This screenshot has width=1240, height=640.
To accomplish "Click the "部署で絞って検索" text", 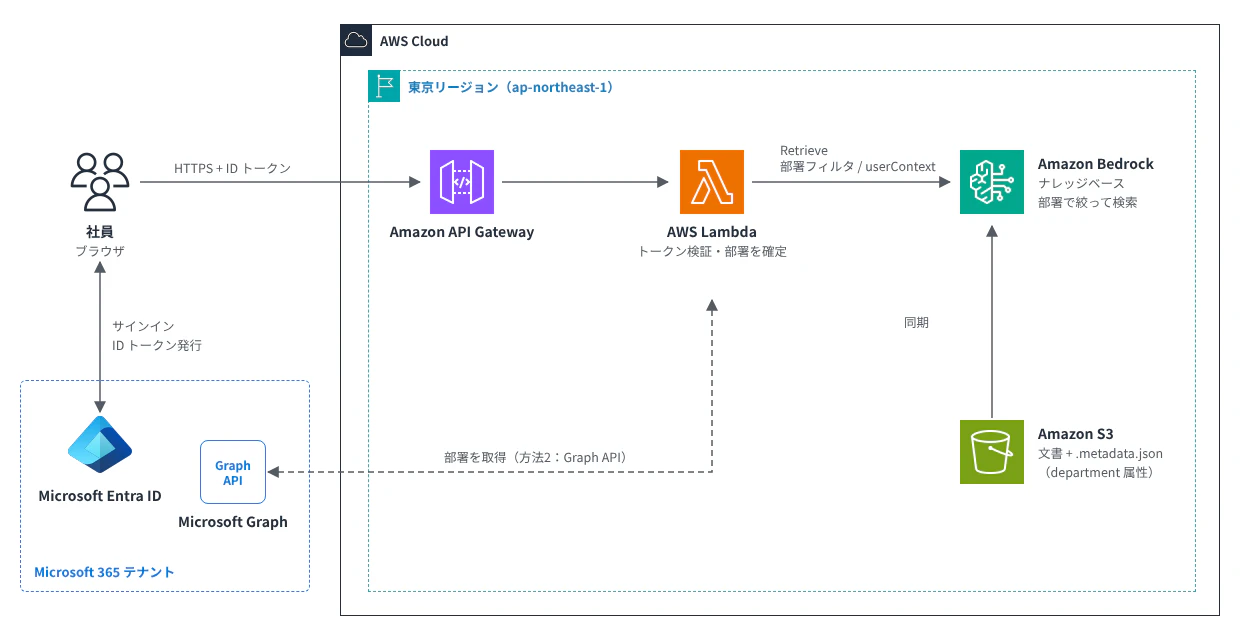I will tap(1087, 202).
